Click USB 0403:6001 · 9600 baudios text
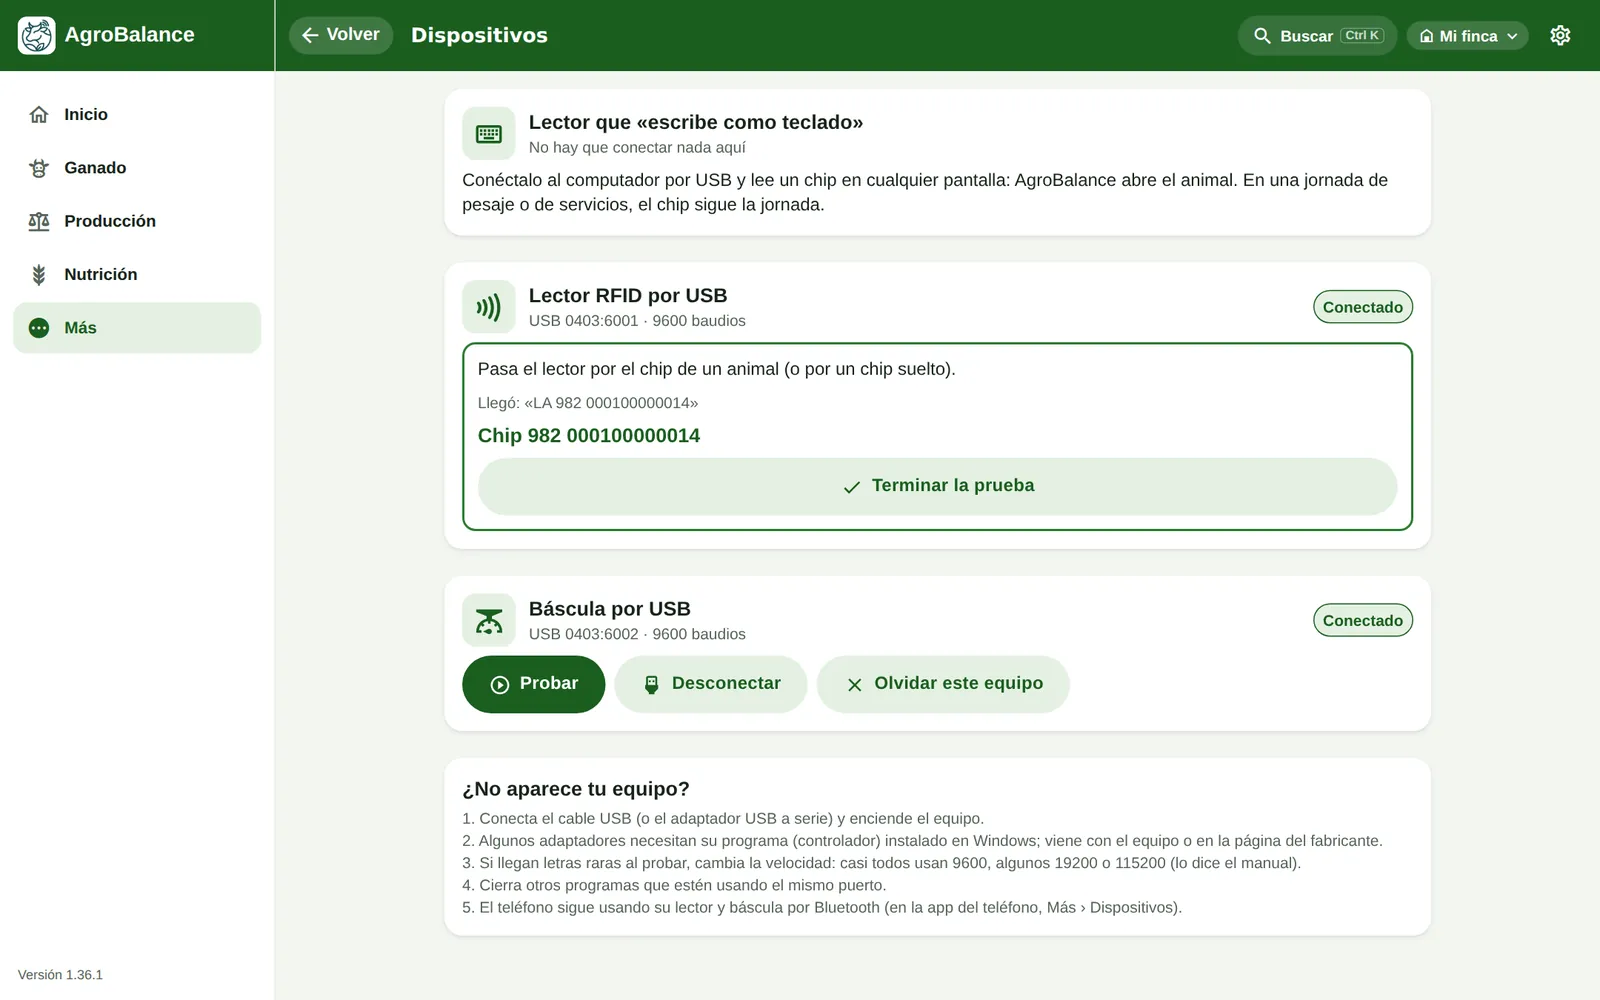Image resolution: width=1600 pixels, height=1000 pixels. 637,321
